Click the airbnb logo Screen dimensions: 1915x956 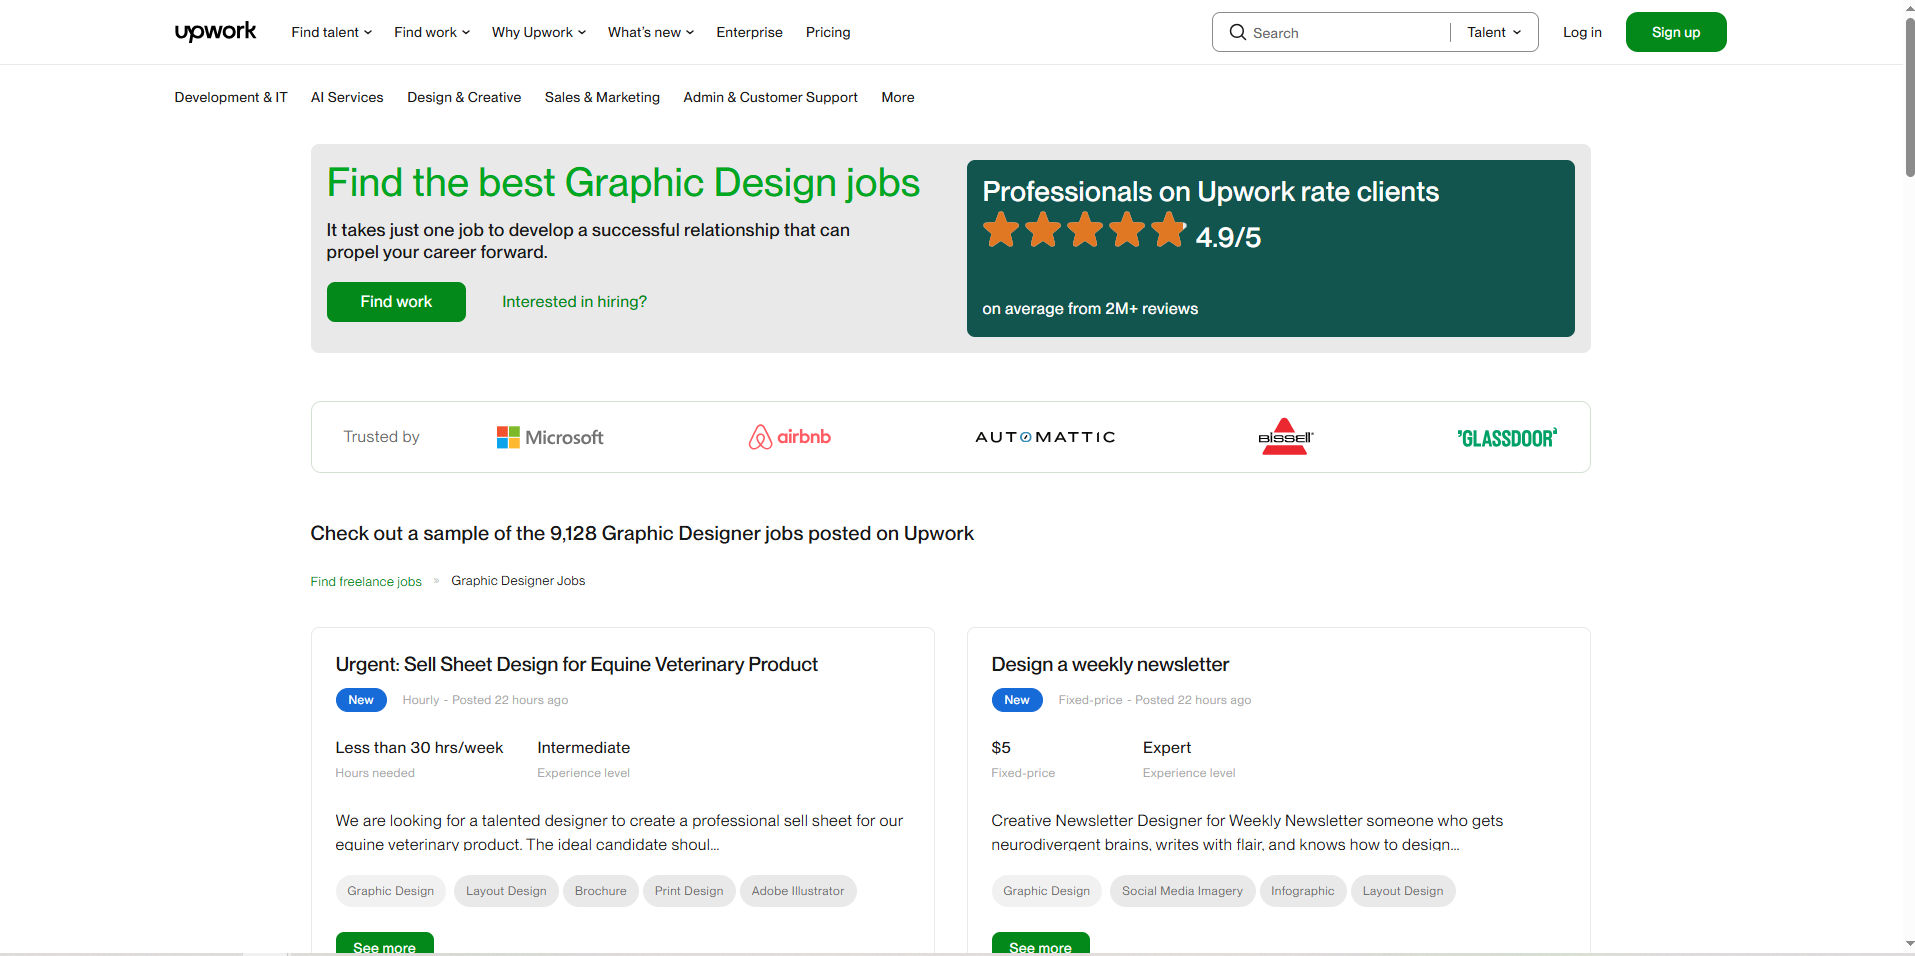click(x=789, y=436)
